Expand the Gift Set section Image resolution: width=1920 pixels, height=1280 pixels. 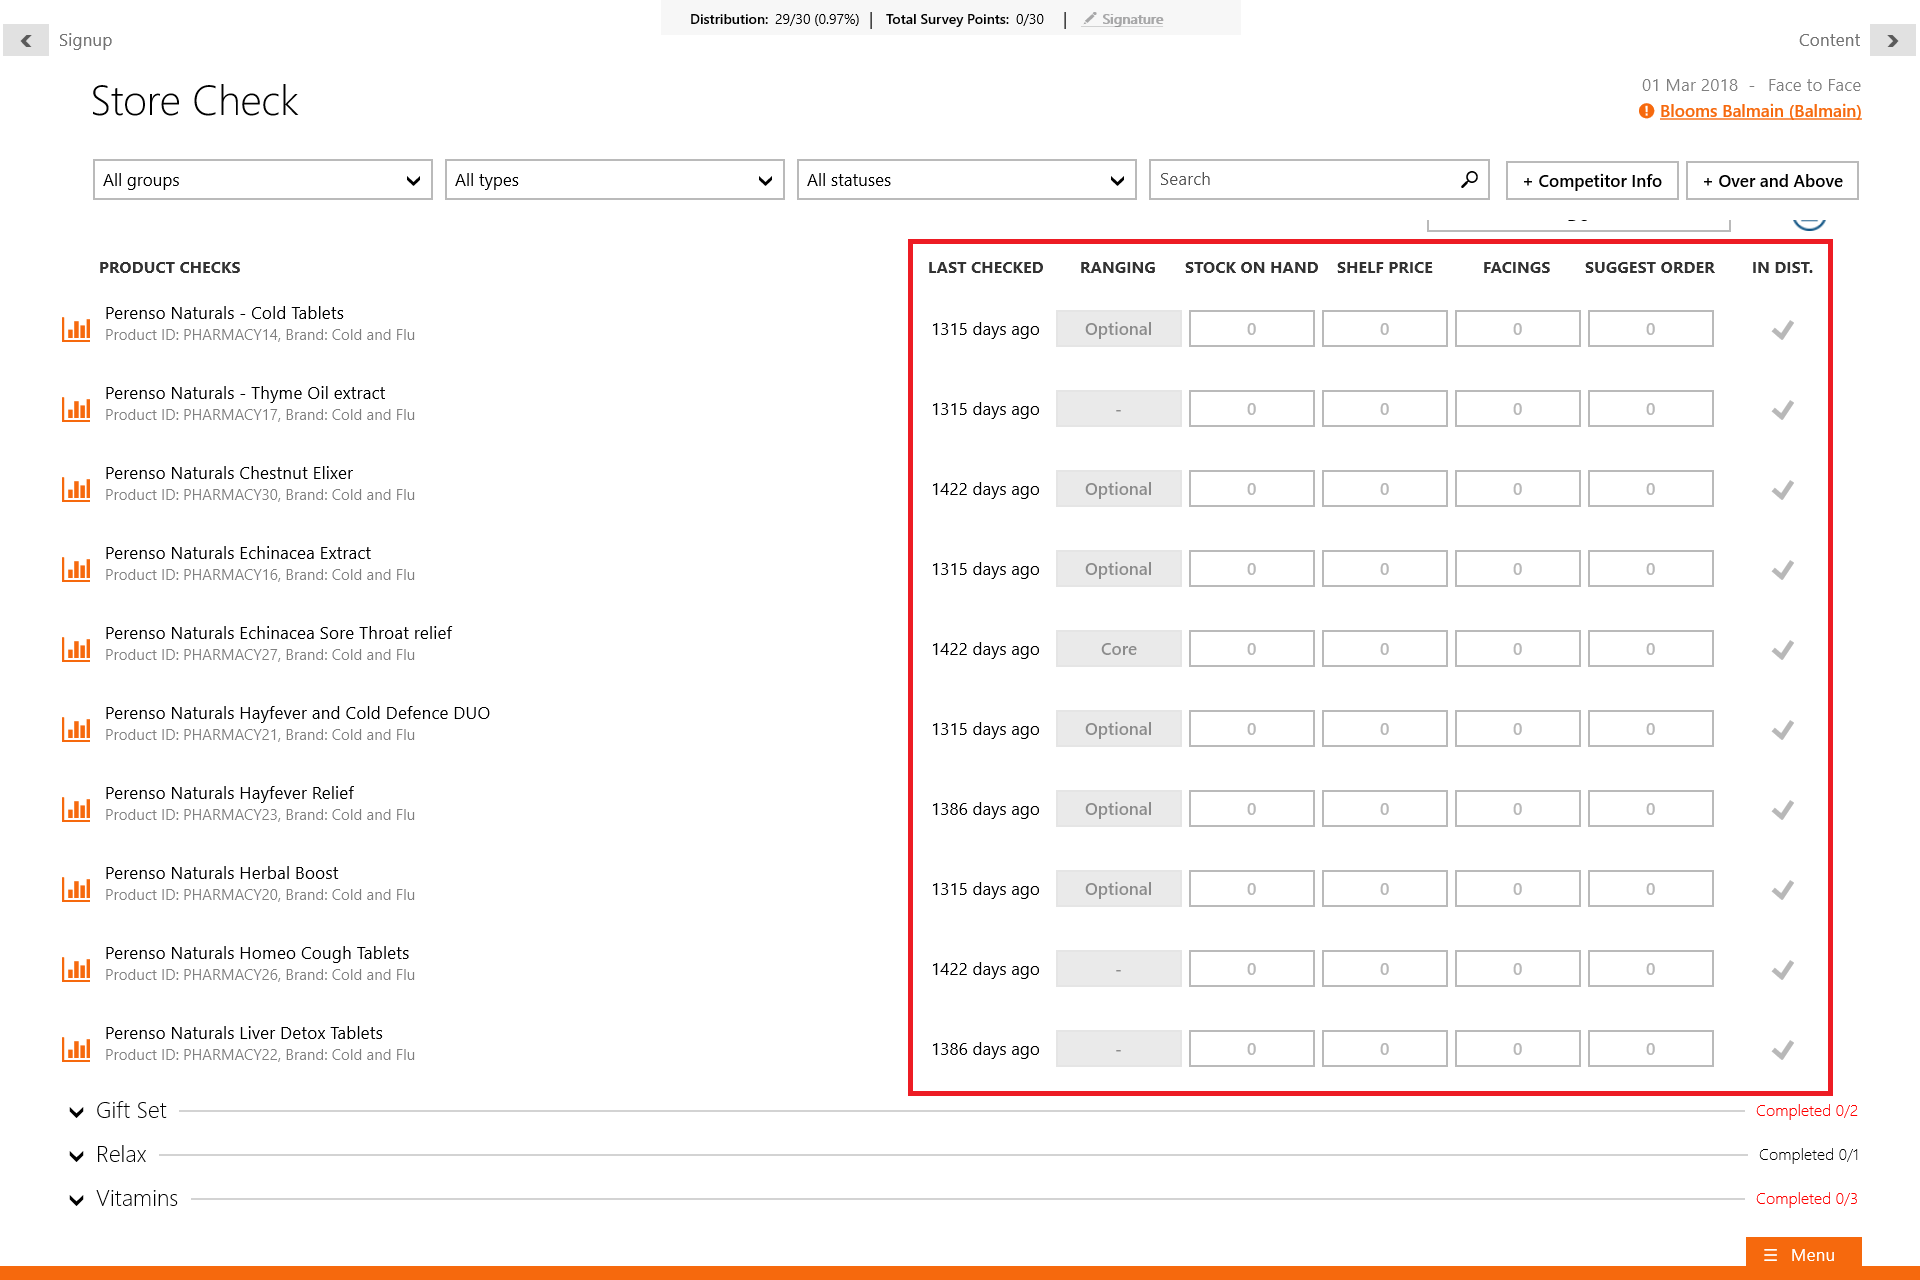tap(77, 1111)
